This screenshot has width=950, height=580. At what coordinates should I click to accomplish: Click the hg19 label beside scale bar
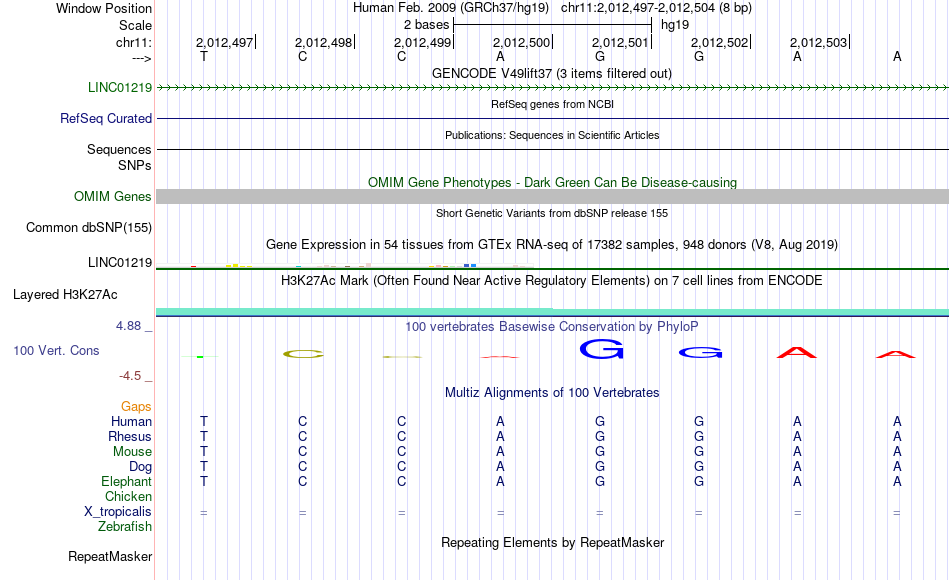tap(675, 25)
